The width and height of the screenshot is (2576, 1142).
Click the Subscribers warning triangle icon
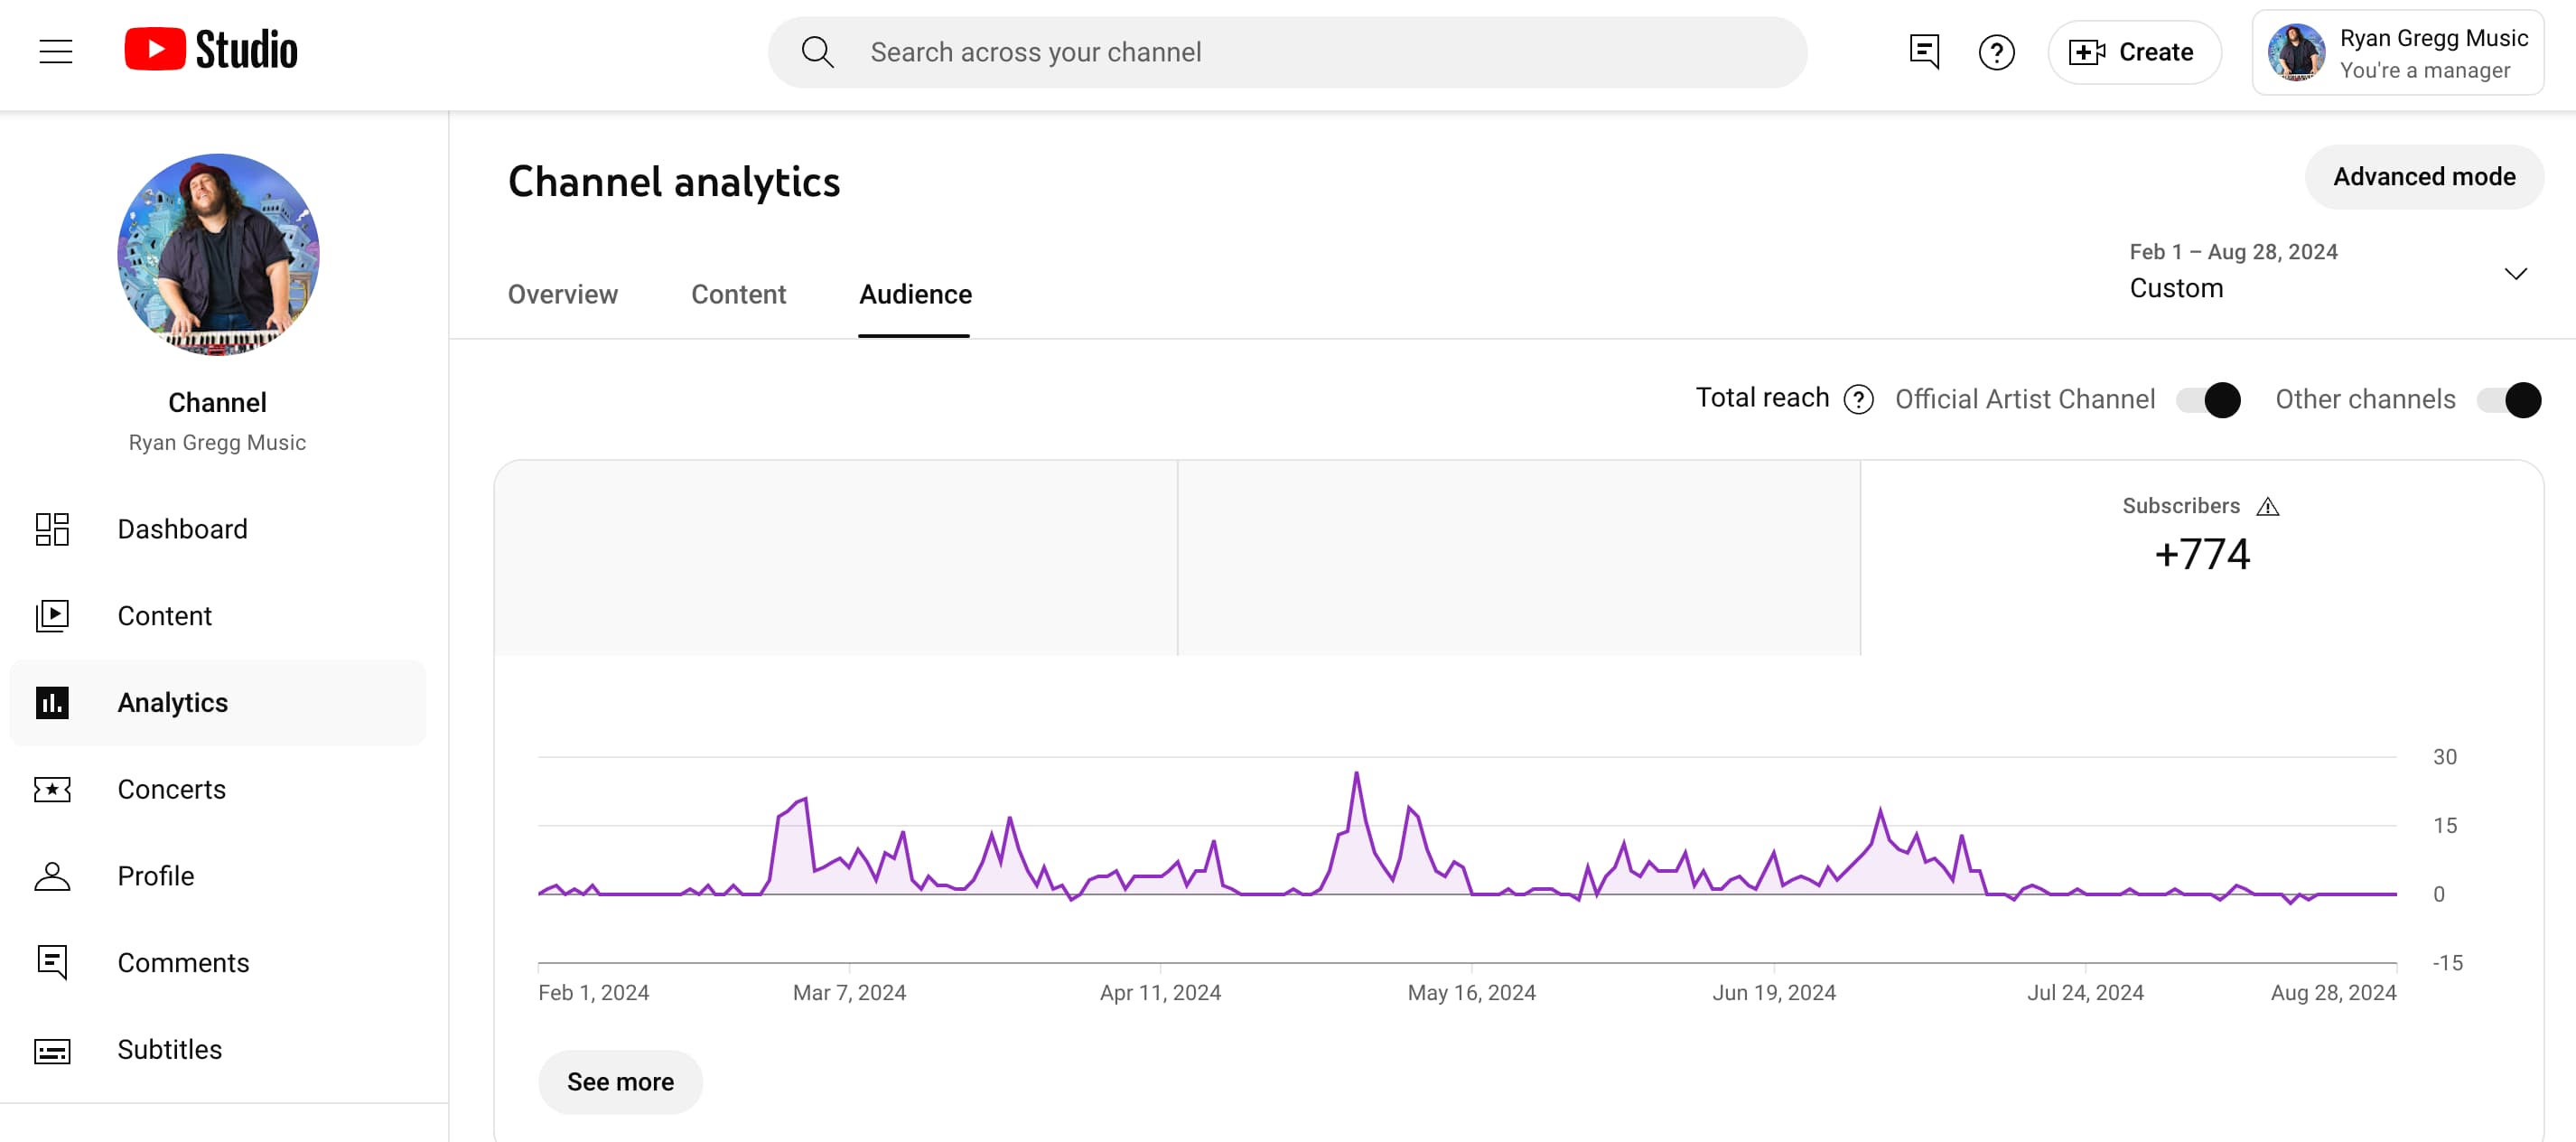[2268, 506]
